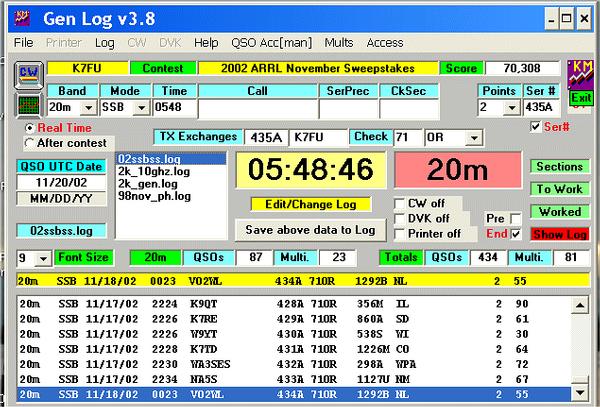
Task: Select the WA3SES log row
Action: 294,364
